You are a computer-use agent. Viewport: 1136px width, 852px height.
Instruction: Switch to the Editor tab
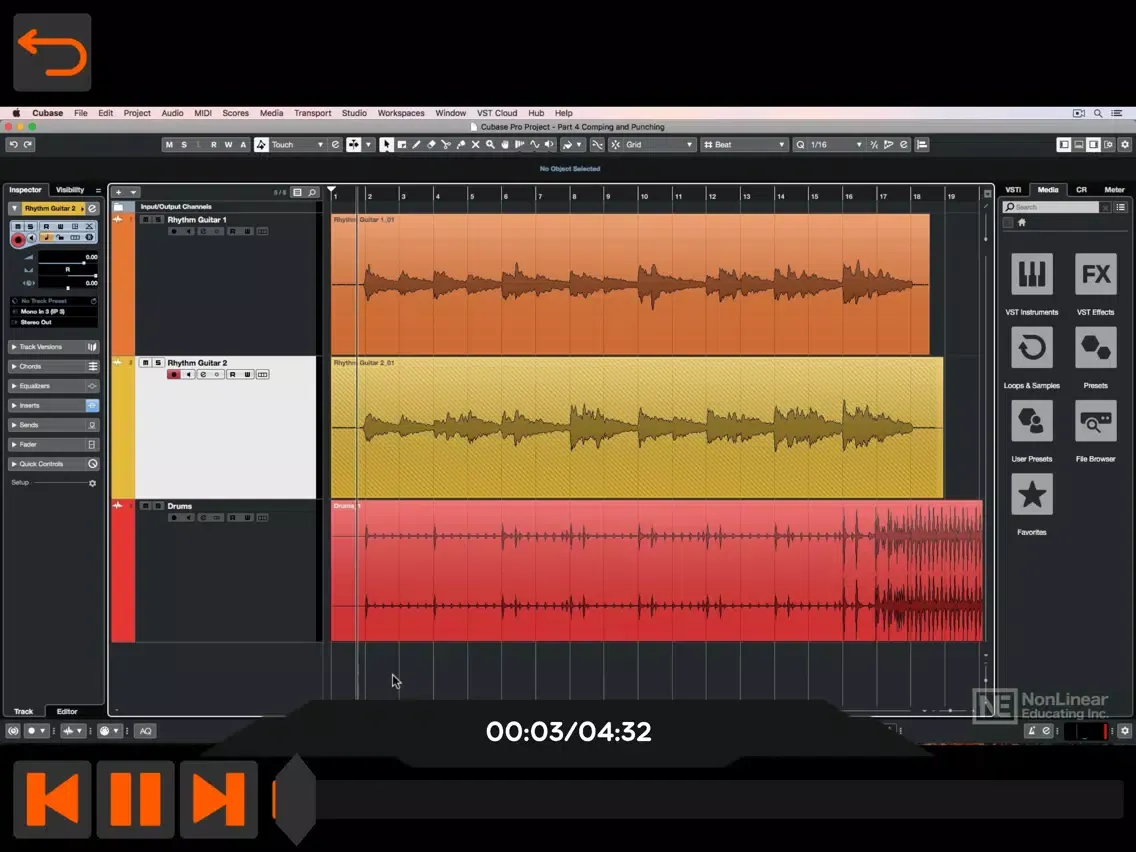click(x=67, y=711)
